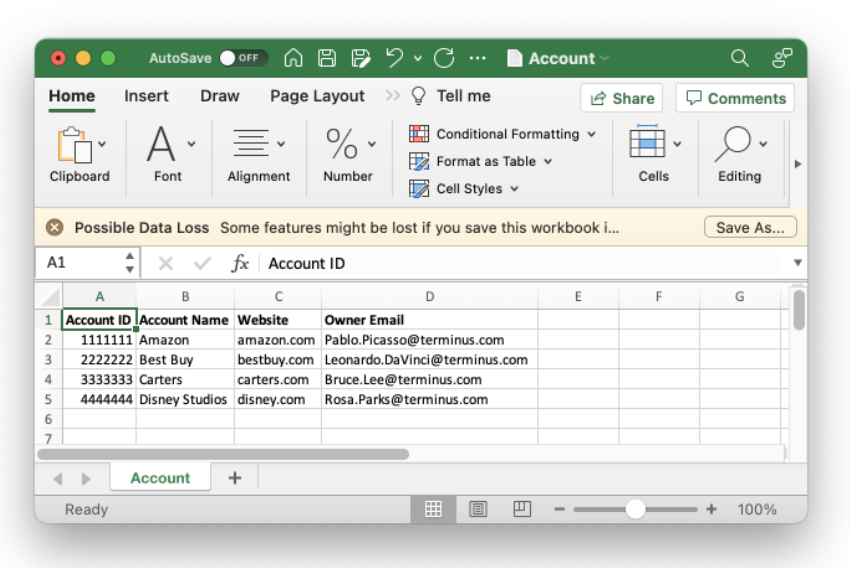850x568 pixels.
Task: Open the Home icon in title bar
Action: pyautogui.click(x=293, y=57)
